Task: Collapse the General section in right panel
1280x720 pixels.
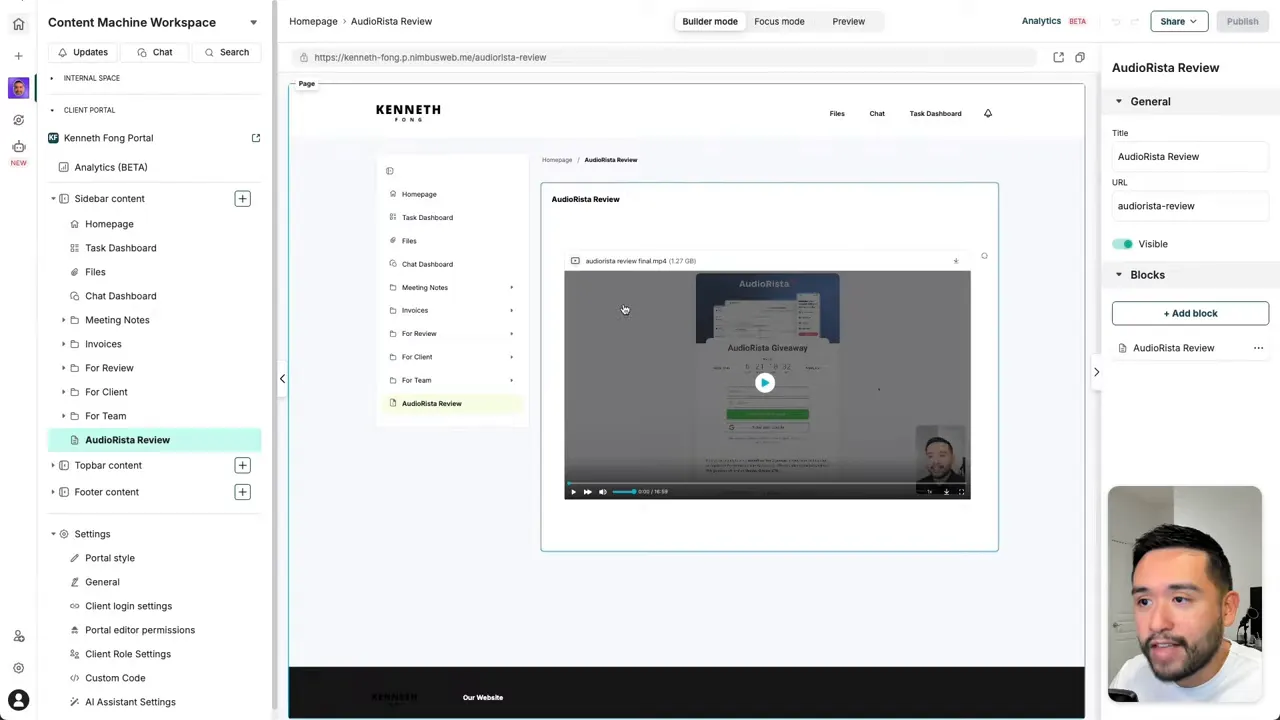Action: (1118, 101)
